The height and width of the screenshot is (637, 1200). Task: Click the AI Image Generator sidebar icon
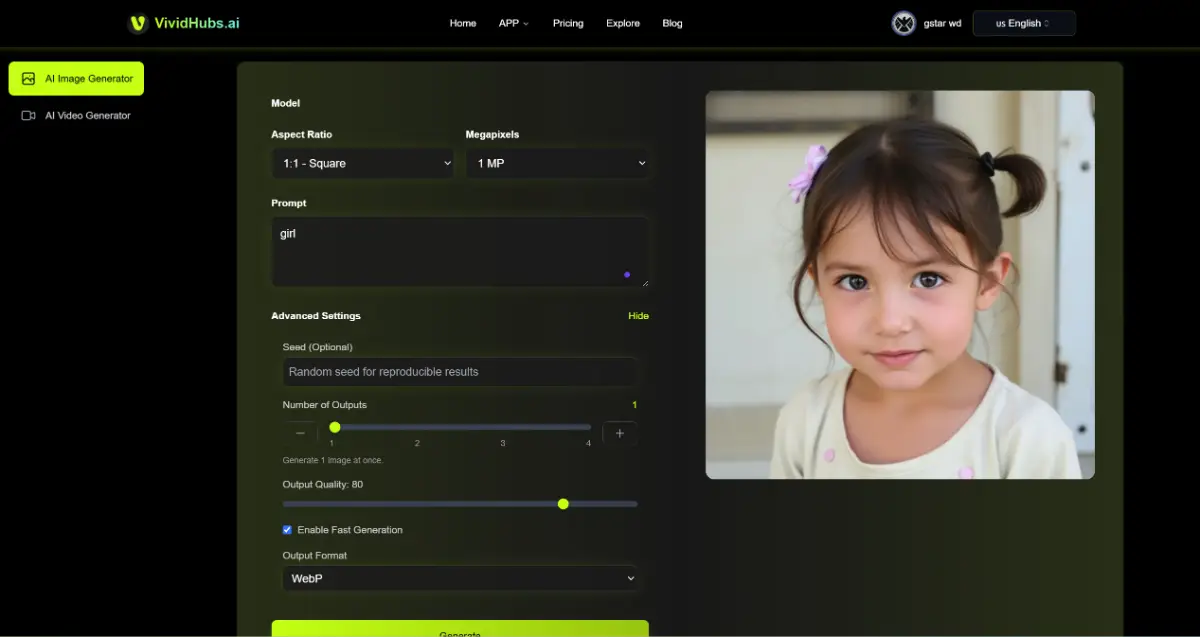29,79
